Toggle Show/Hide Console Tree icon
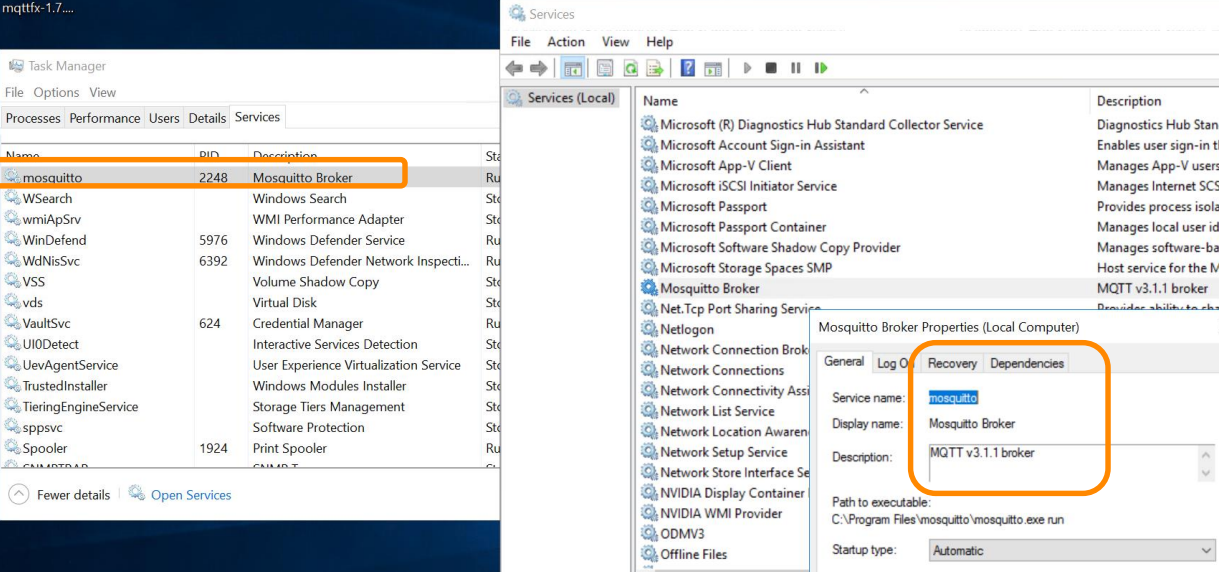 point(573,68)
